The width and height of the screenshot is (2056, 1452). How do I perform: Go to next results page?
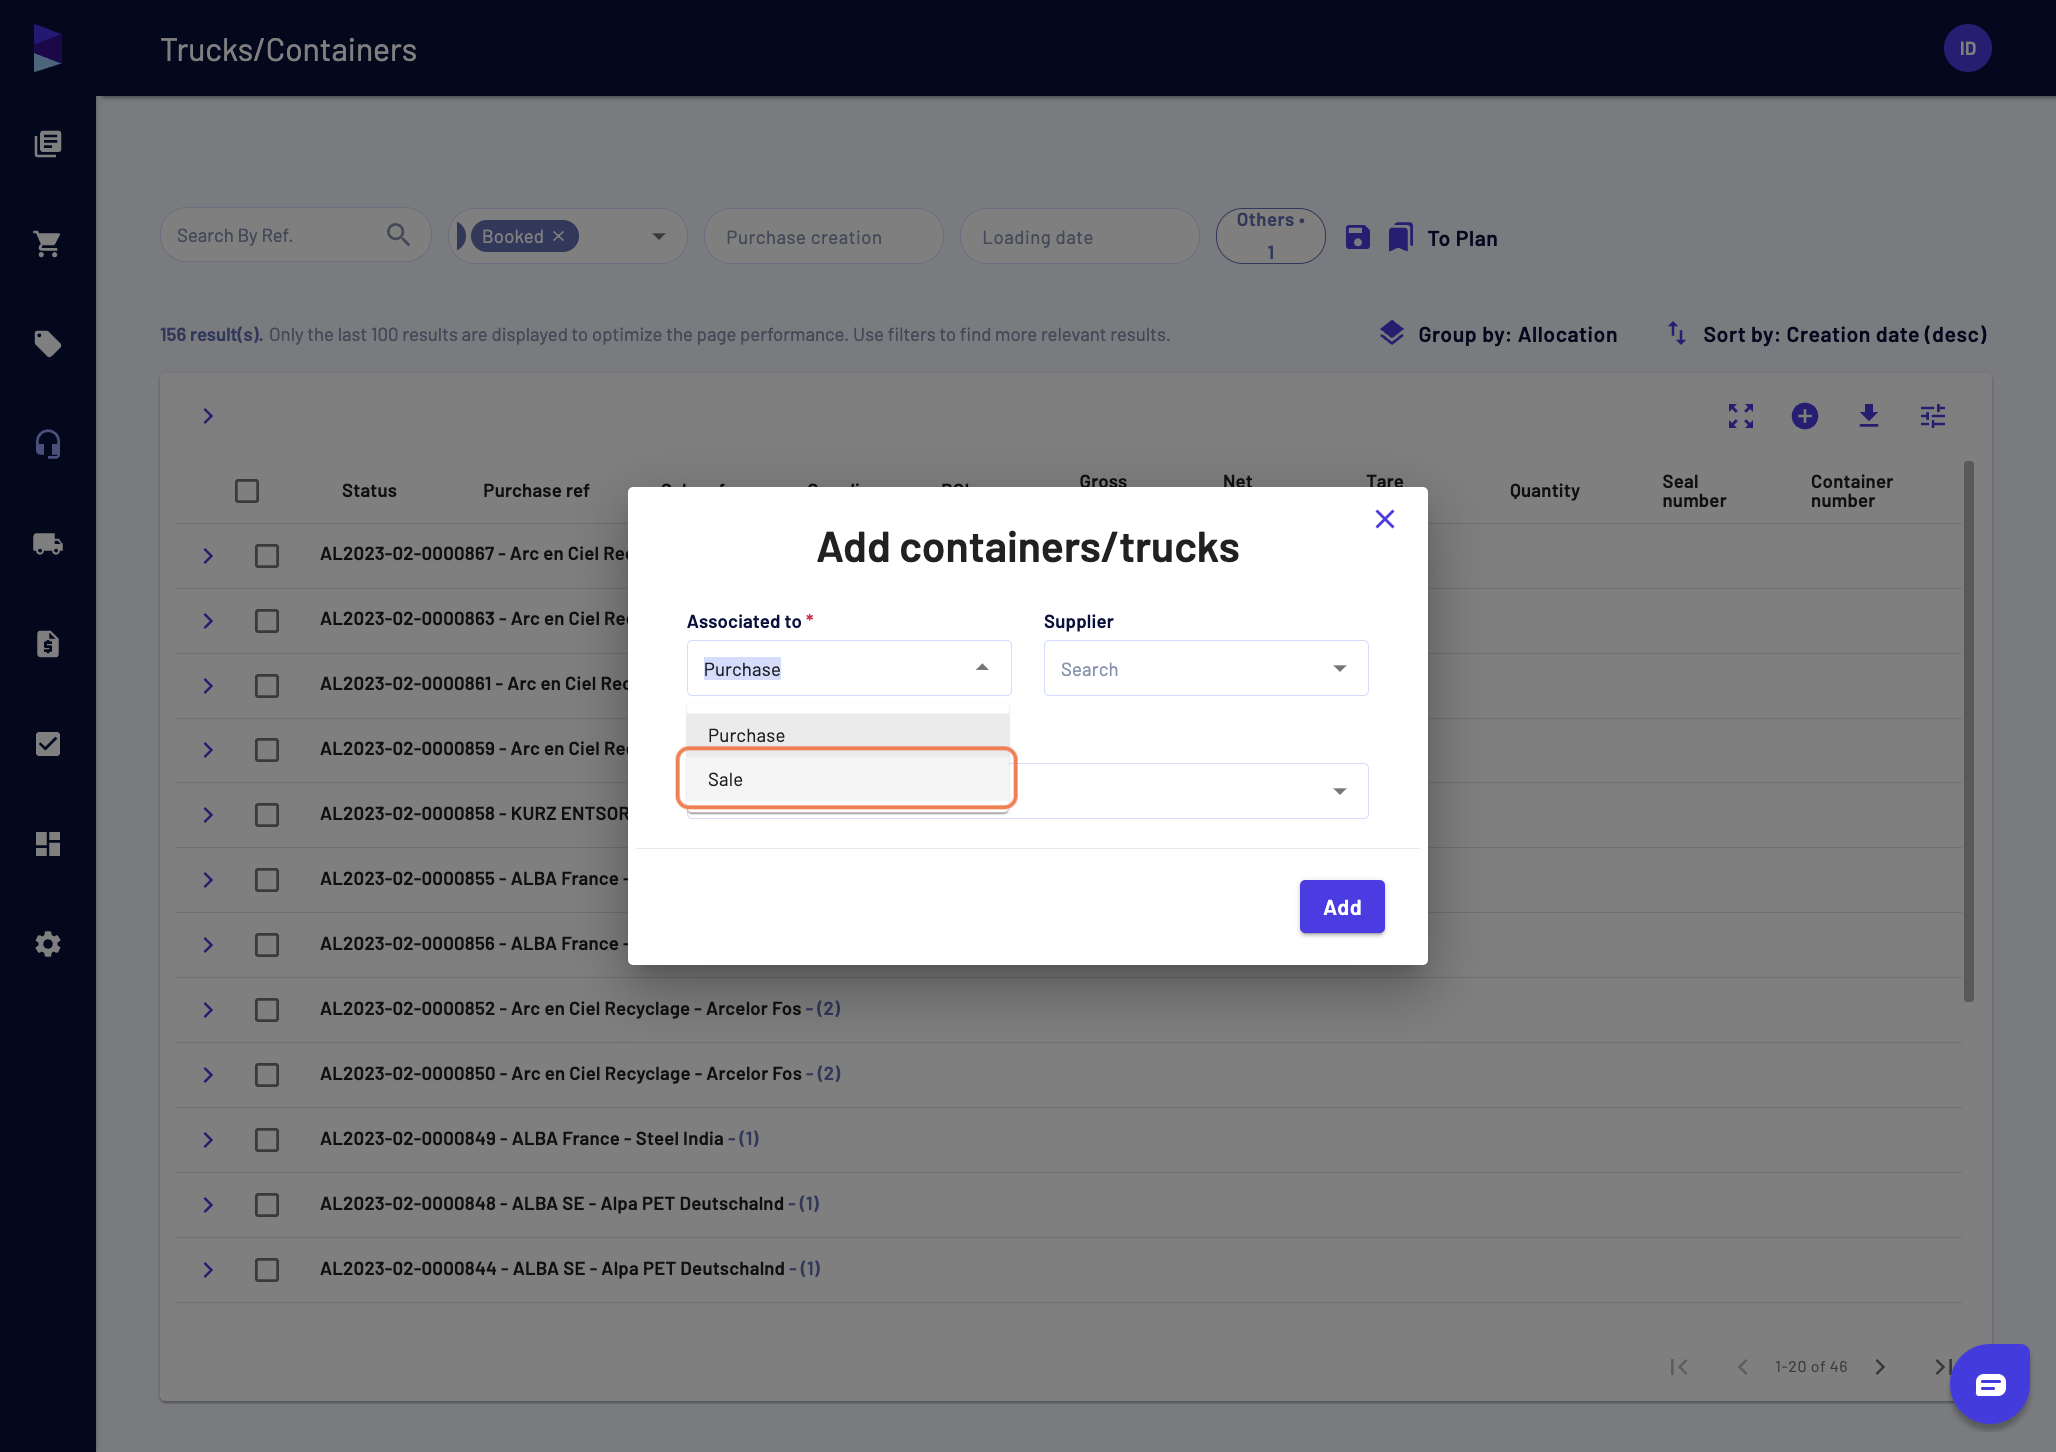1880,1367
